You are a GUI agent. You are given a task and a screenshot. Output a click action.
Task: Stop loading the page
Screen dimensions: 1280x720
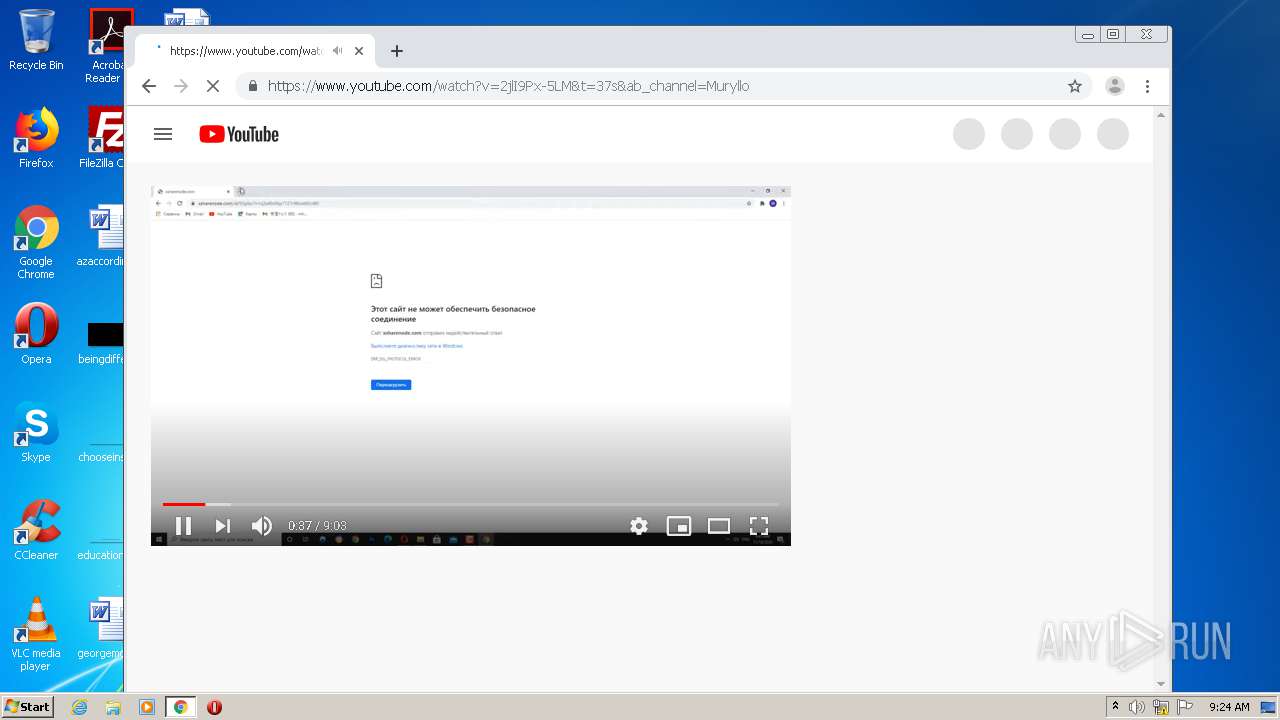[213, 86]
